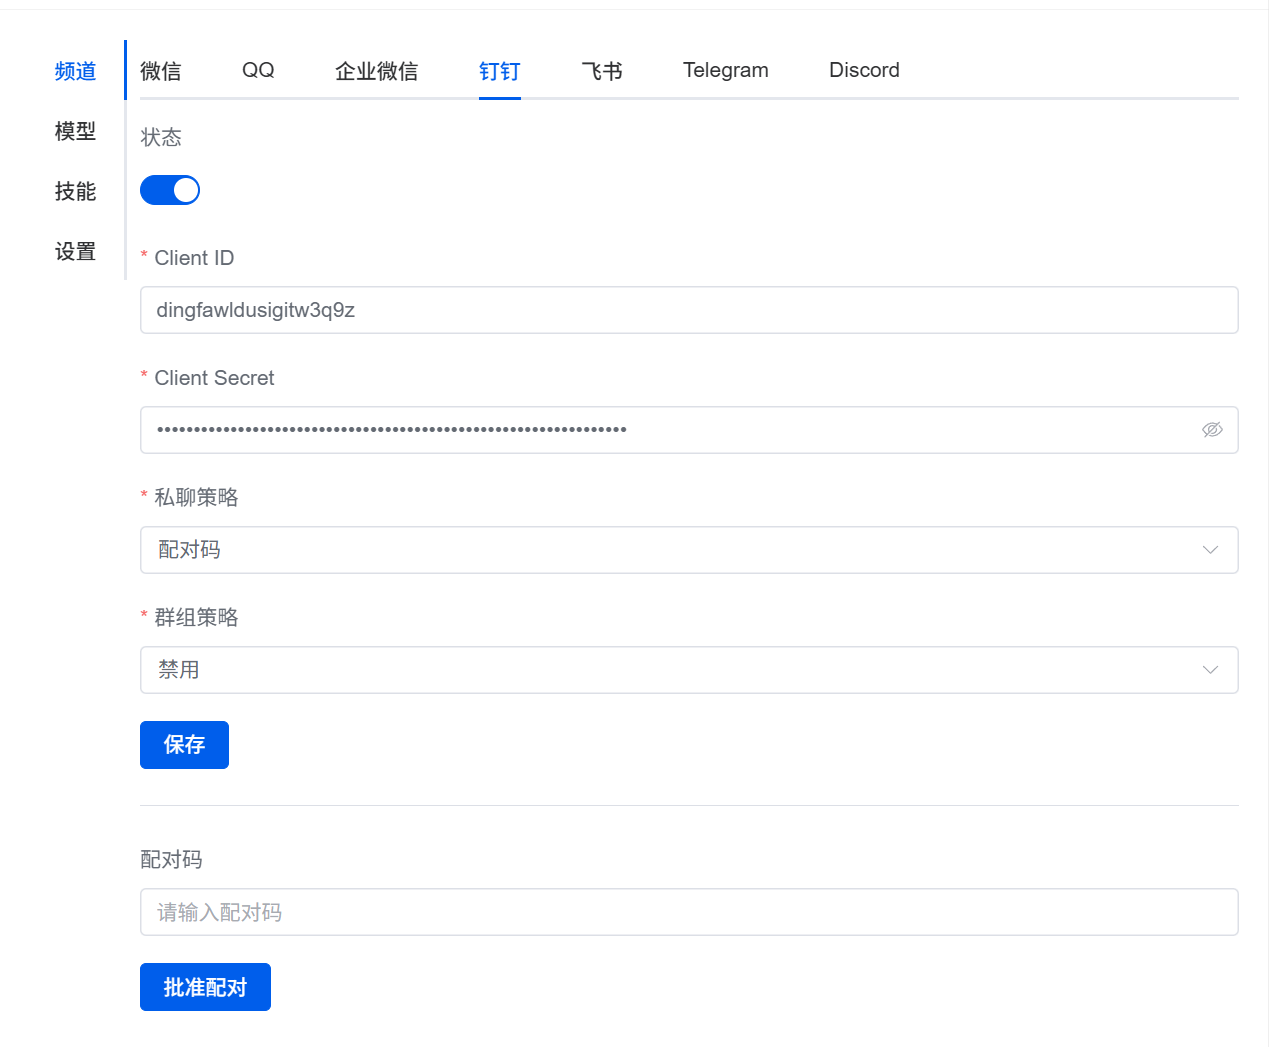Screen dimensions: 1273x1047
Task: Open 模型 in the sidebar menu
Action: pyautogui.click(x=75, y=131)
